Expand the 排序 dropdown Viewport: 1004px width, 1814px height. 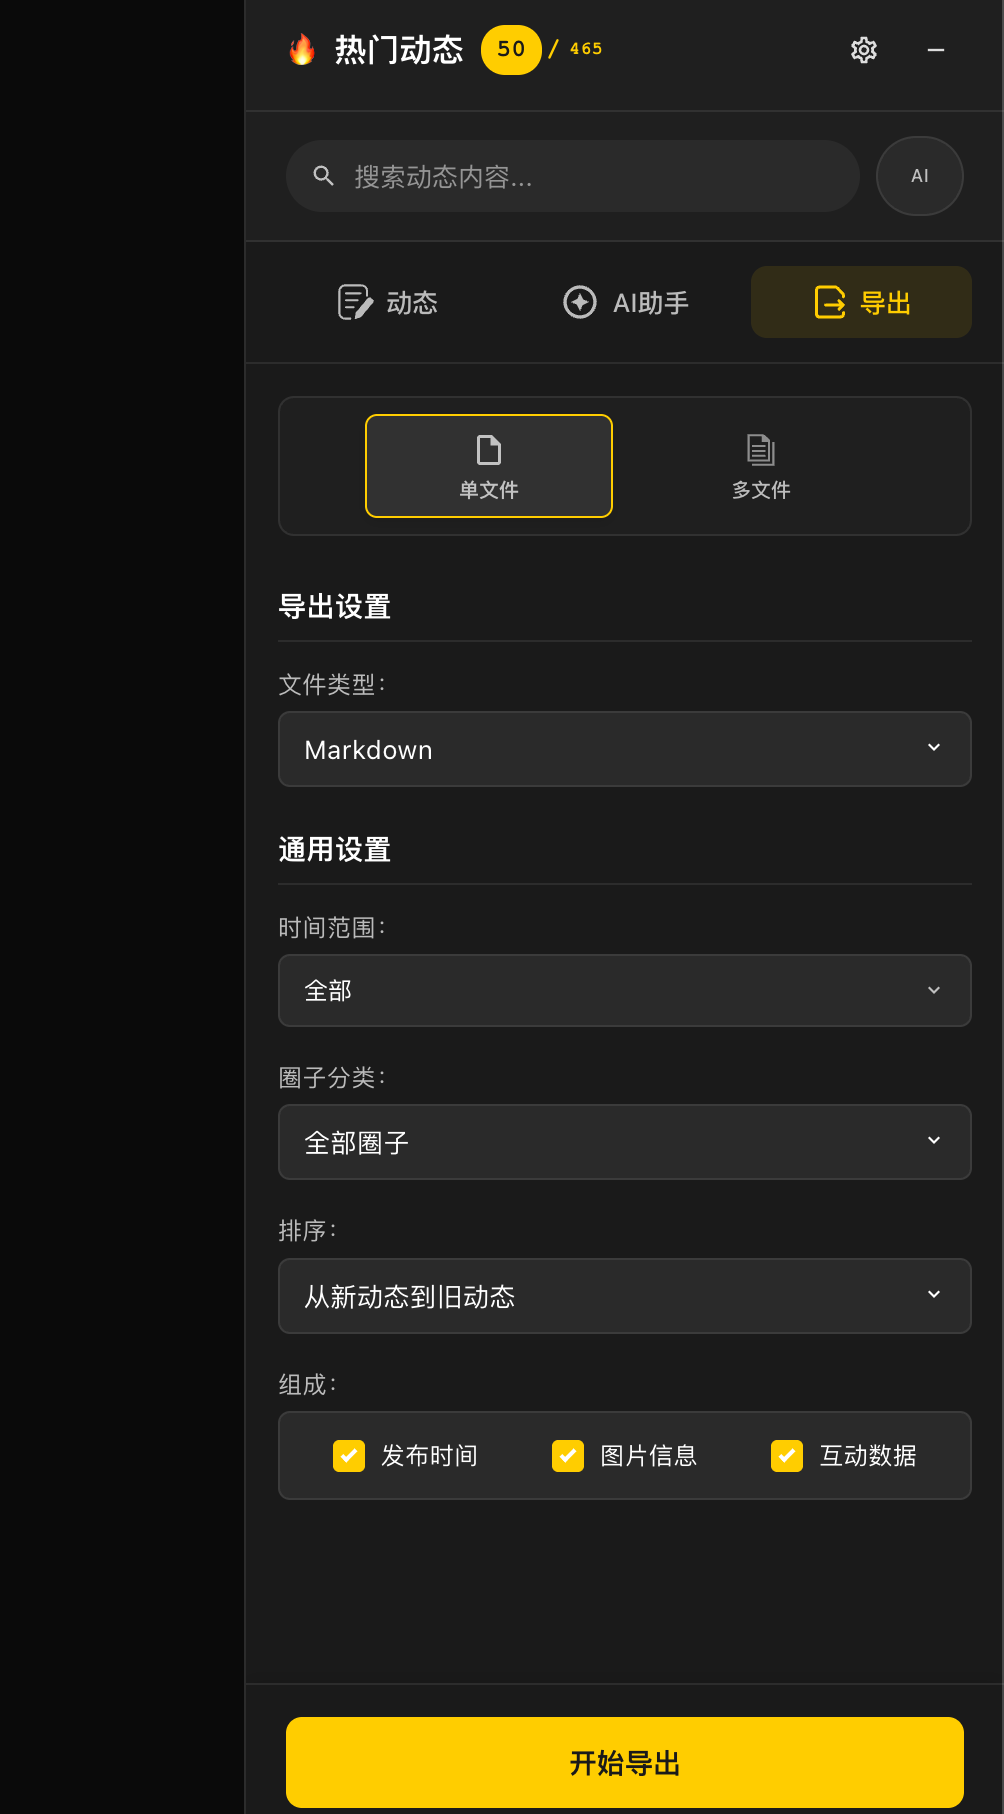pos(625,1296)
